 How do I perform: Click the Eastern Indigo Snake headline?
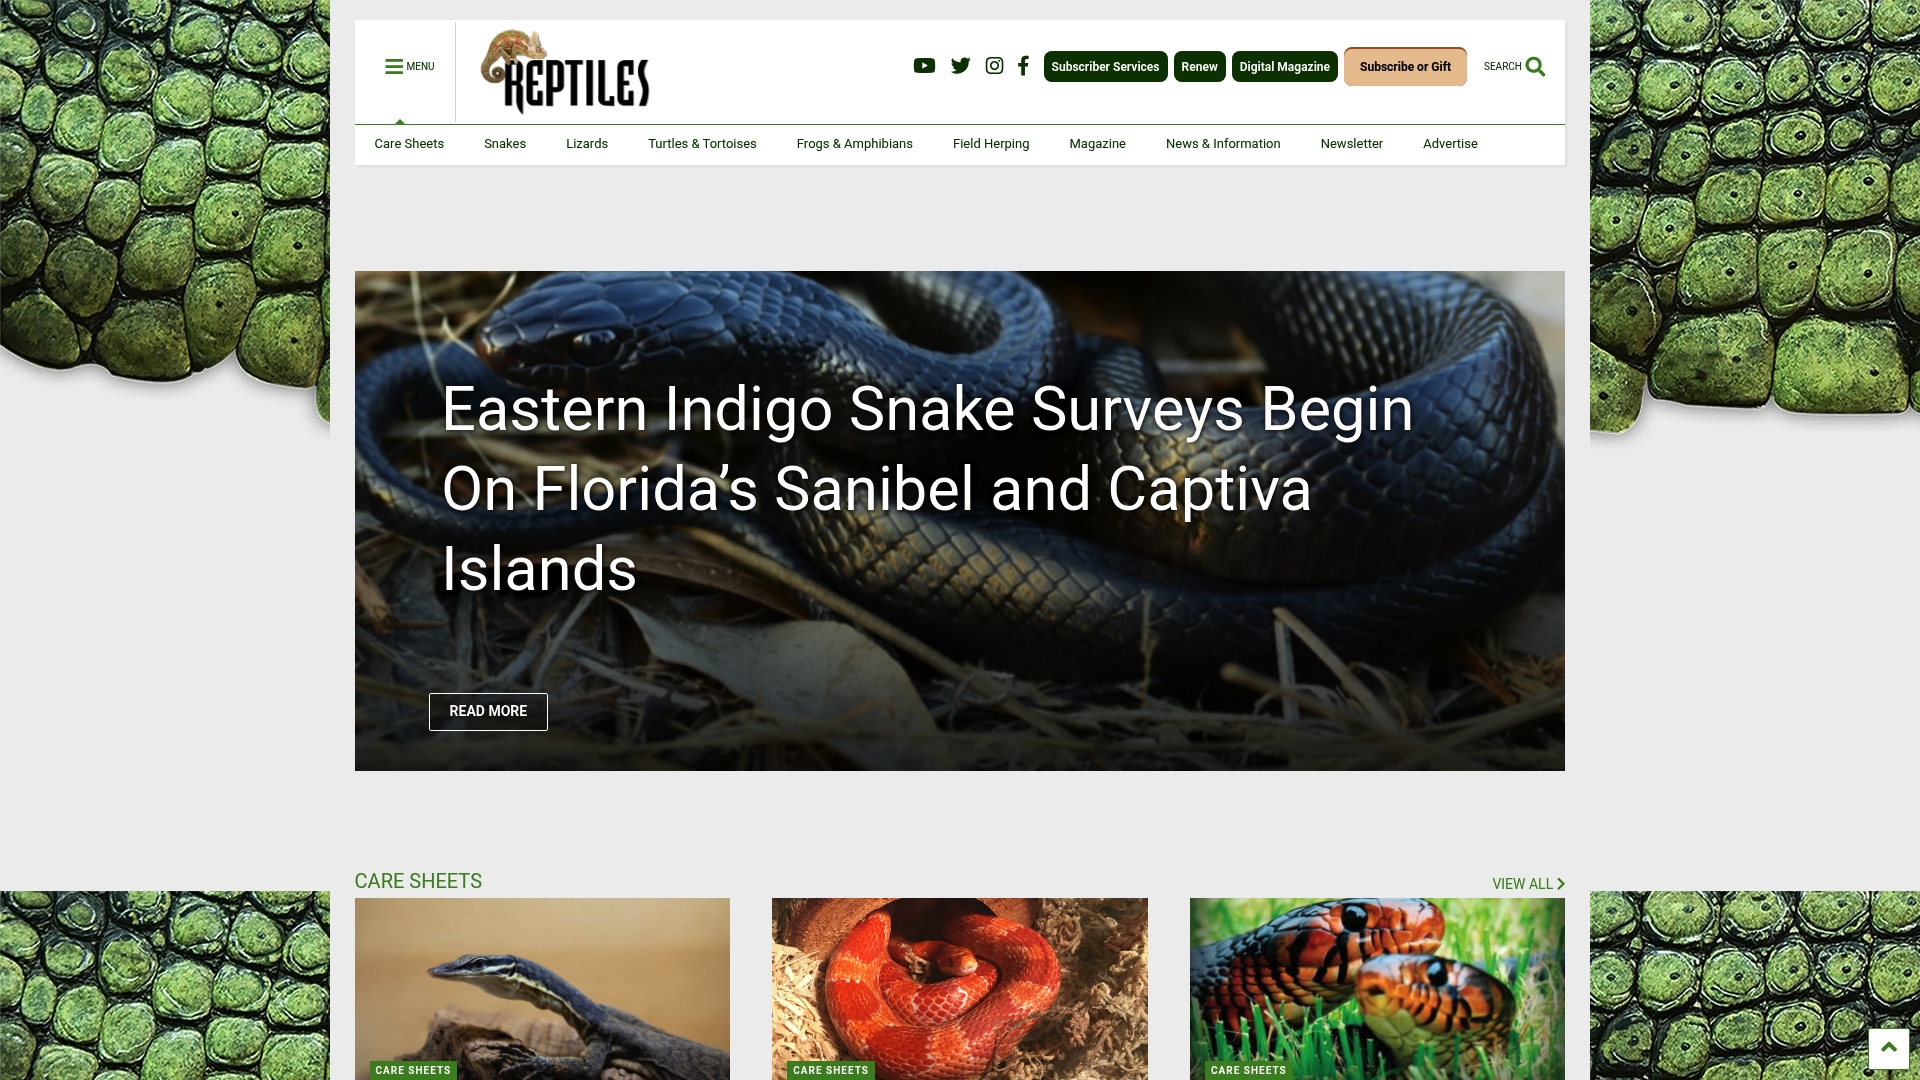coord(928,489)
